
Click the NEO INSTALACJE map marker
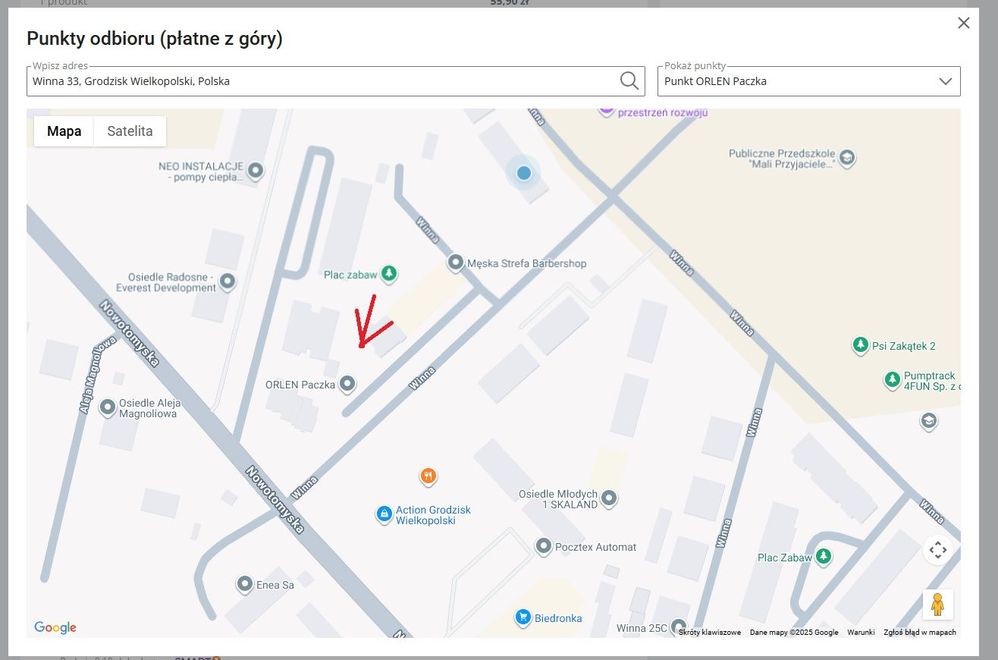coord(256,171)
